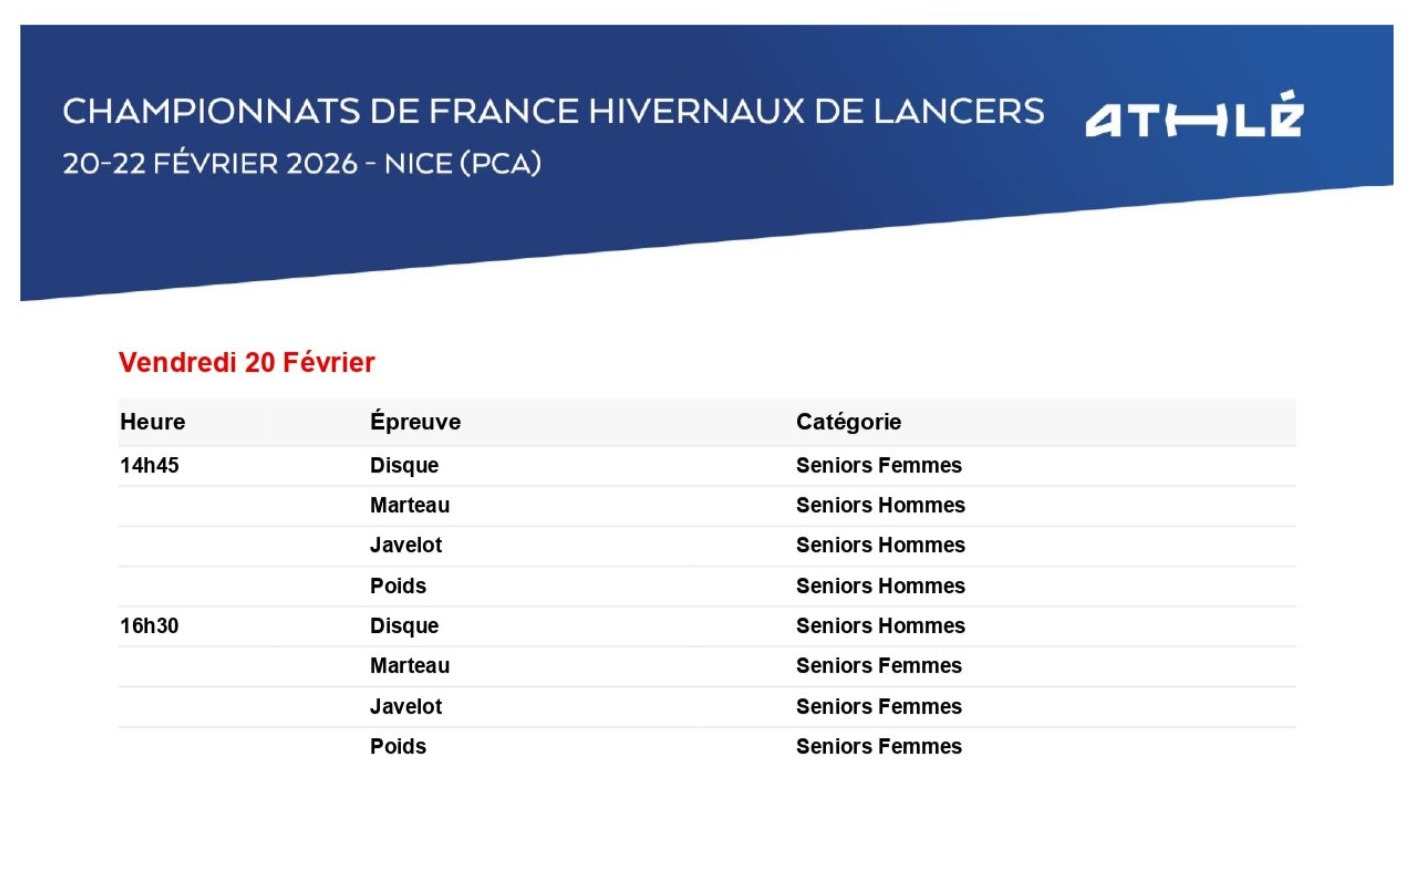Click "Disque" in the 14h45 row
This screenshot has width=1414, height=871.
(x=404, y=465)
